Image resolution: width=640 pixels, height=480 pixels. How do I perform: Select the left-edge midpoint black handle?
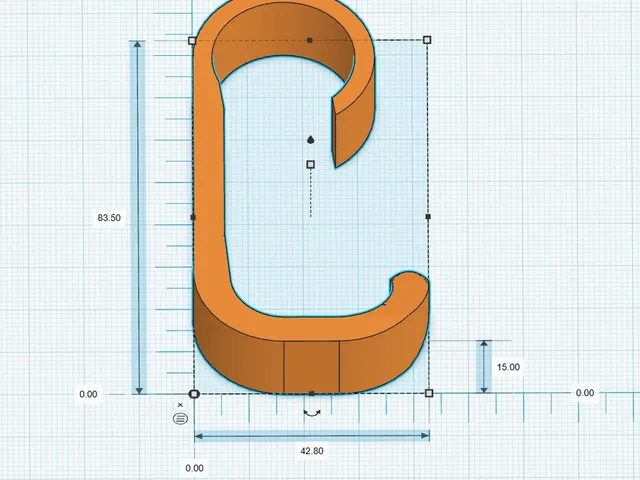pyautogui.click(x=193, y=218)
